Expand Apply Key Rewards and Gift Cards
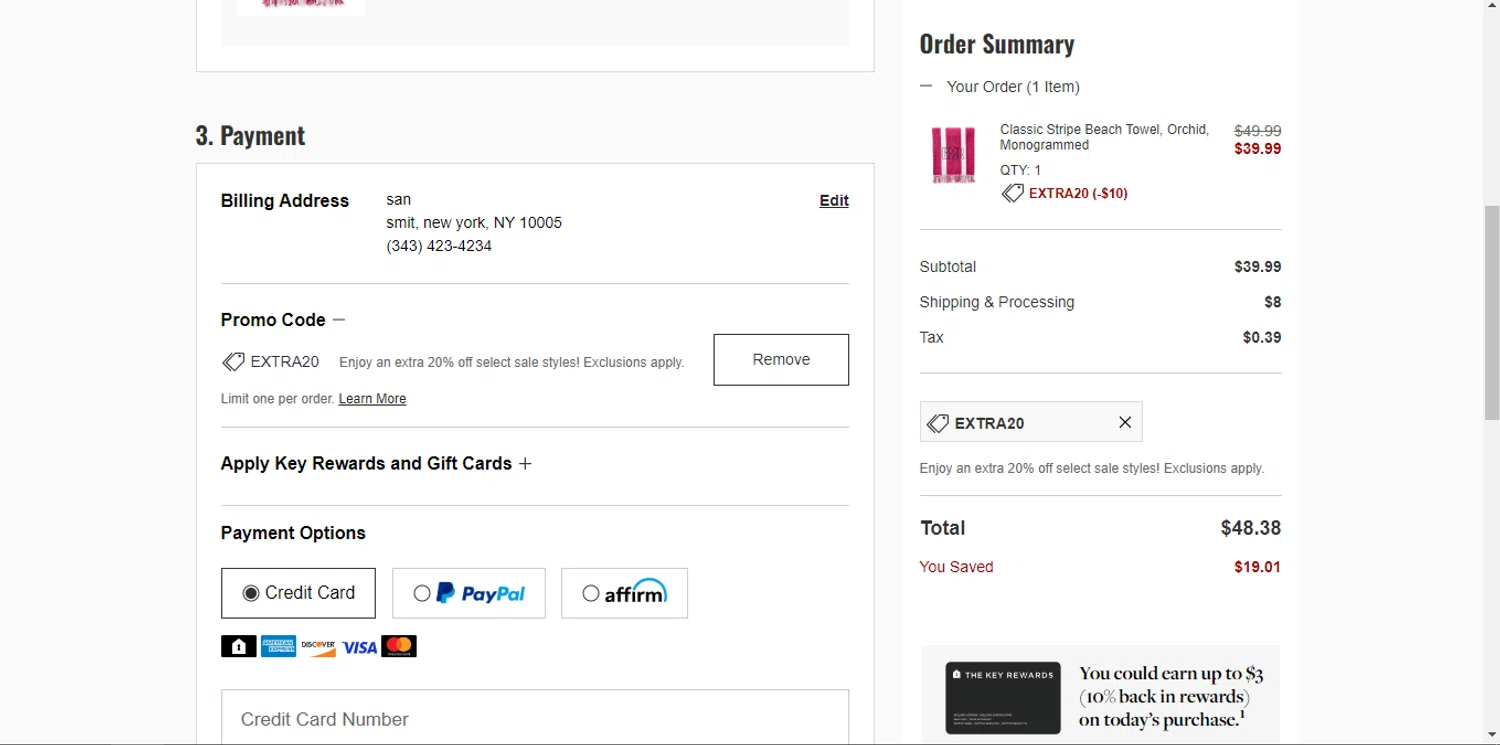Viewport: 1500px width, 745px height. tap(525, 464)
